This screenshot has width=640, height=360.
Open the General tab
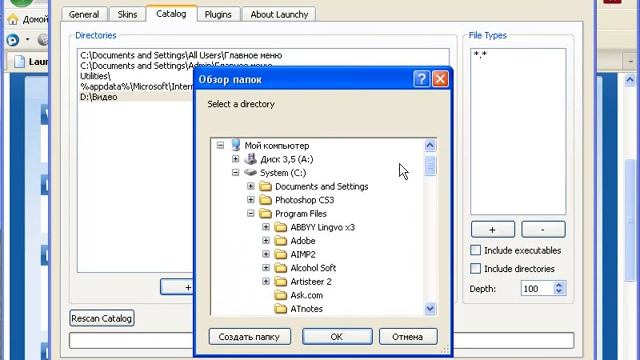(x=84, y=14)
